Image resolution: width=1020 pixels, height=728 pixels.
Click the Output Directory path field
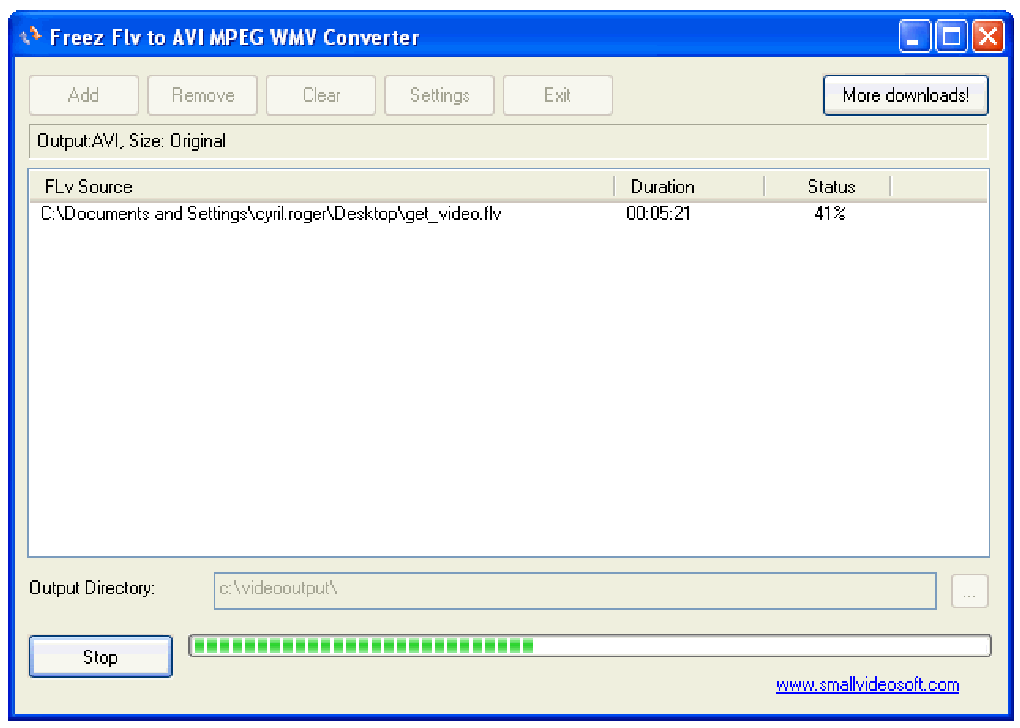575,591
